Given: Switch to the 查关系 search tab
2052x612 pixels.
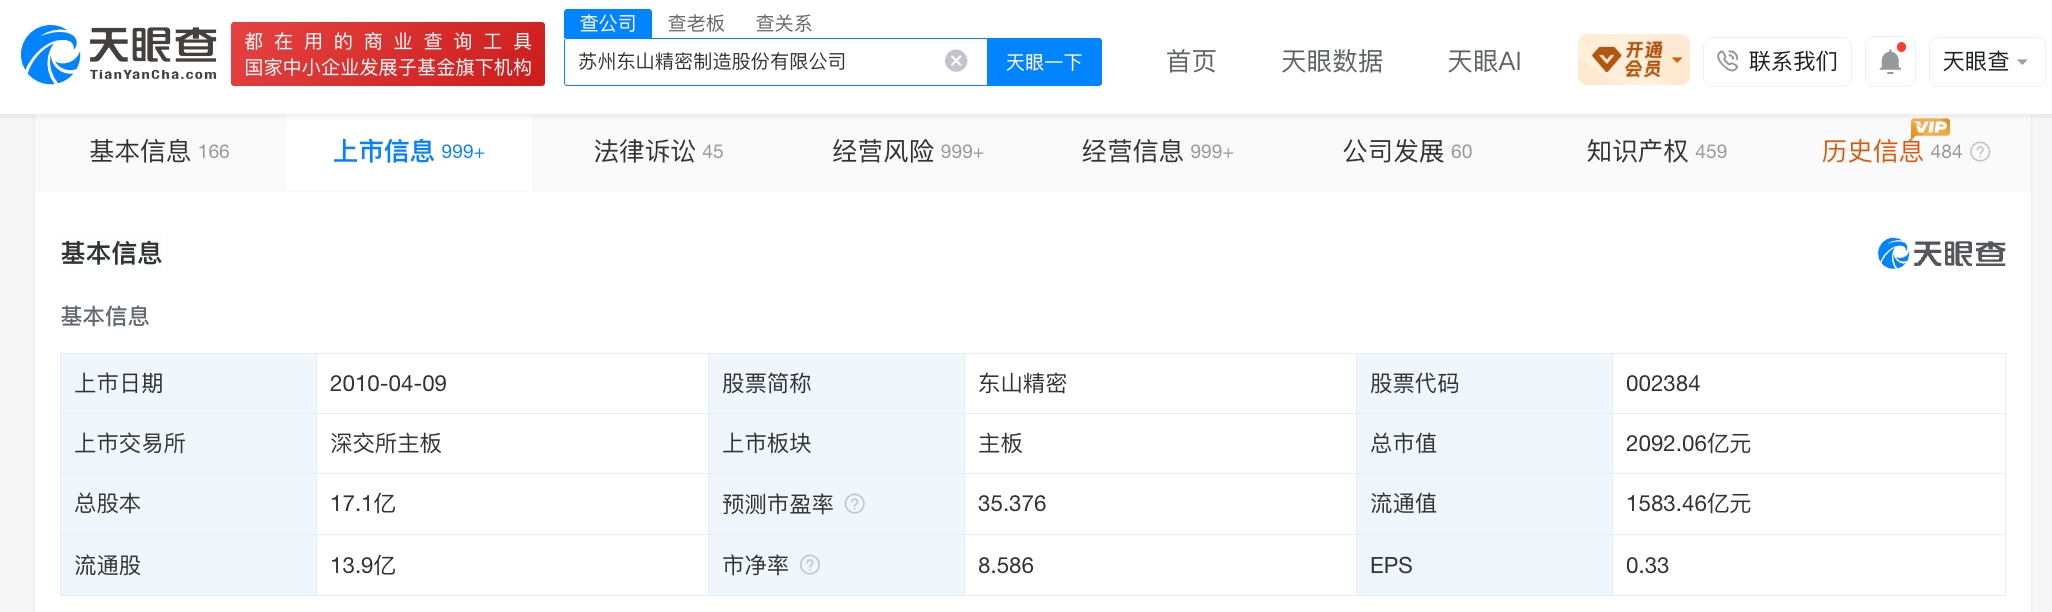Looking at the screenshot, I should (784, 23).
